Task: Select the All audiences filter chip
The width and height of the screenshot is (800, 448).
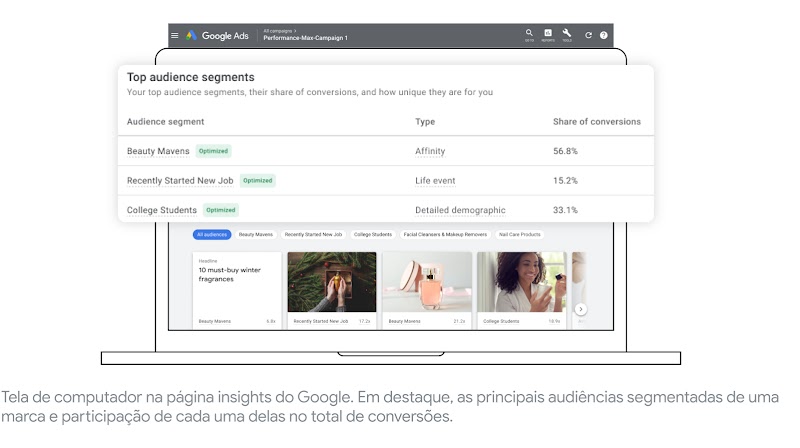Action: (212, 234)
